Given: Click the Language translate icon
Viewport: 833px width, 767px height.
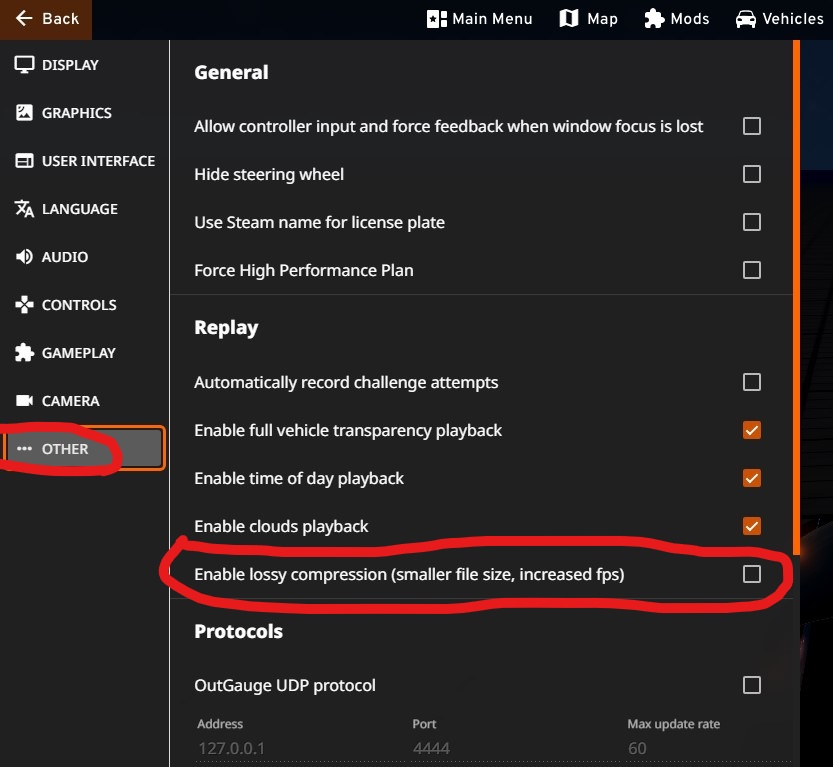Looking at the screenshot, I should coord(24,209).
